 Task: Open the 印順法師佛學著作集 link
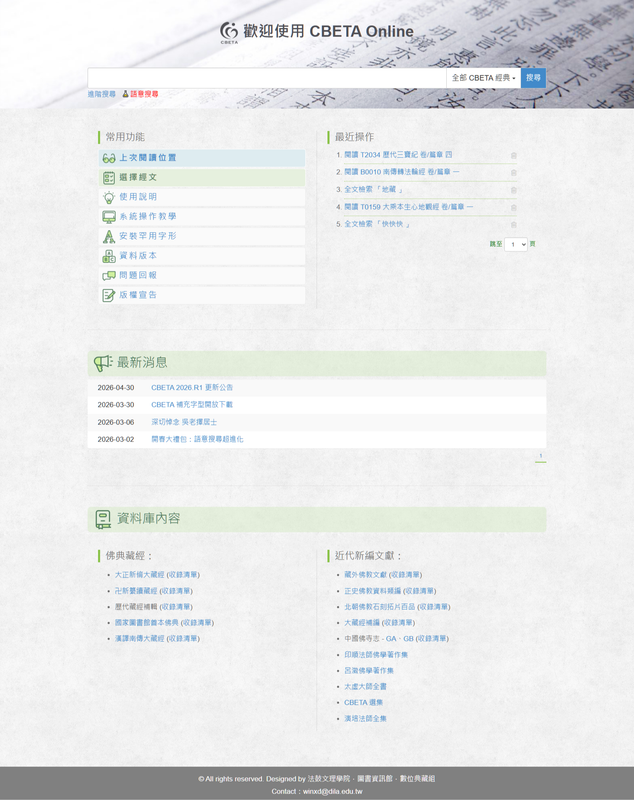pyautogui.click(x=376, y=655)
